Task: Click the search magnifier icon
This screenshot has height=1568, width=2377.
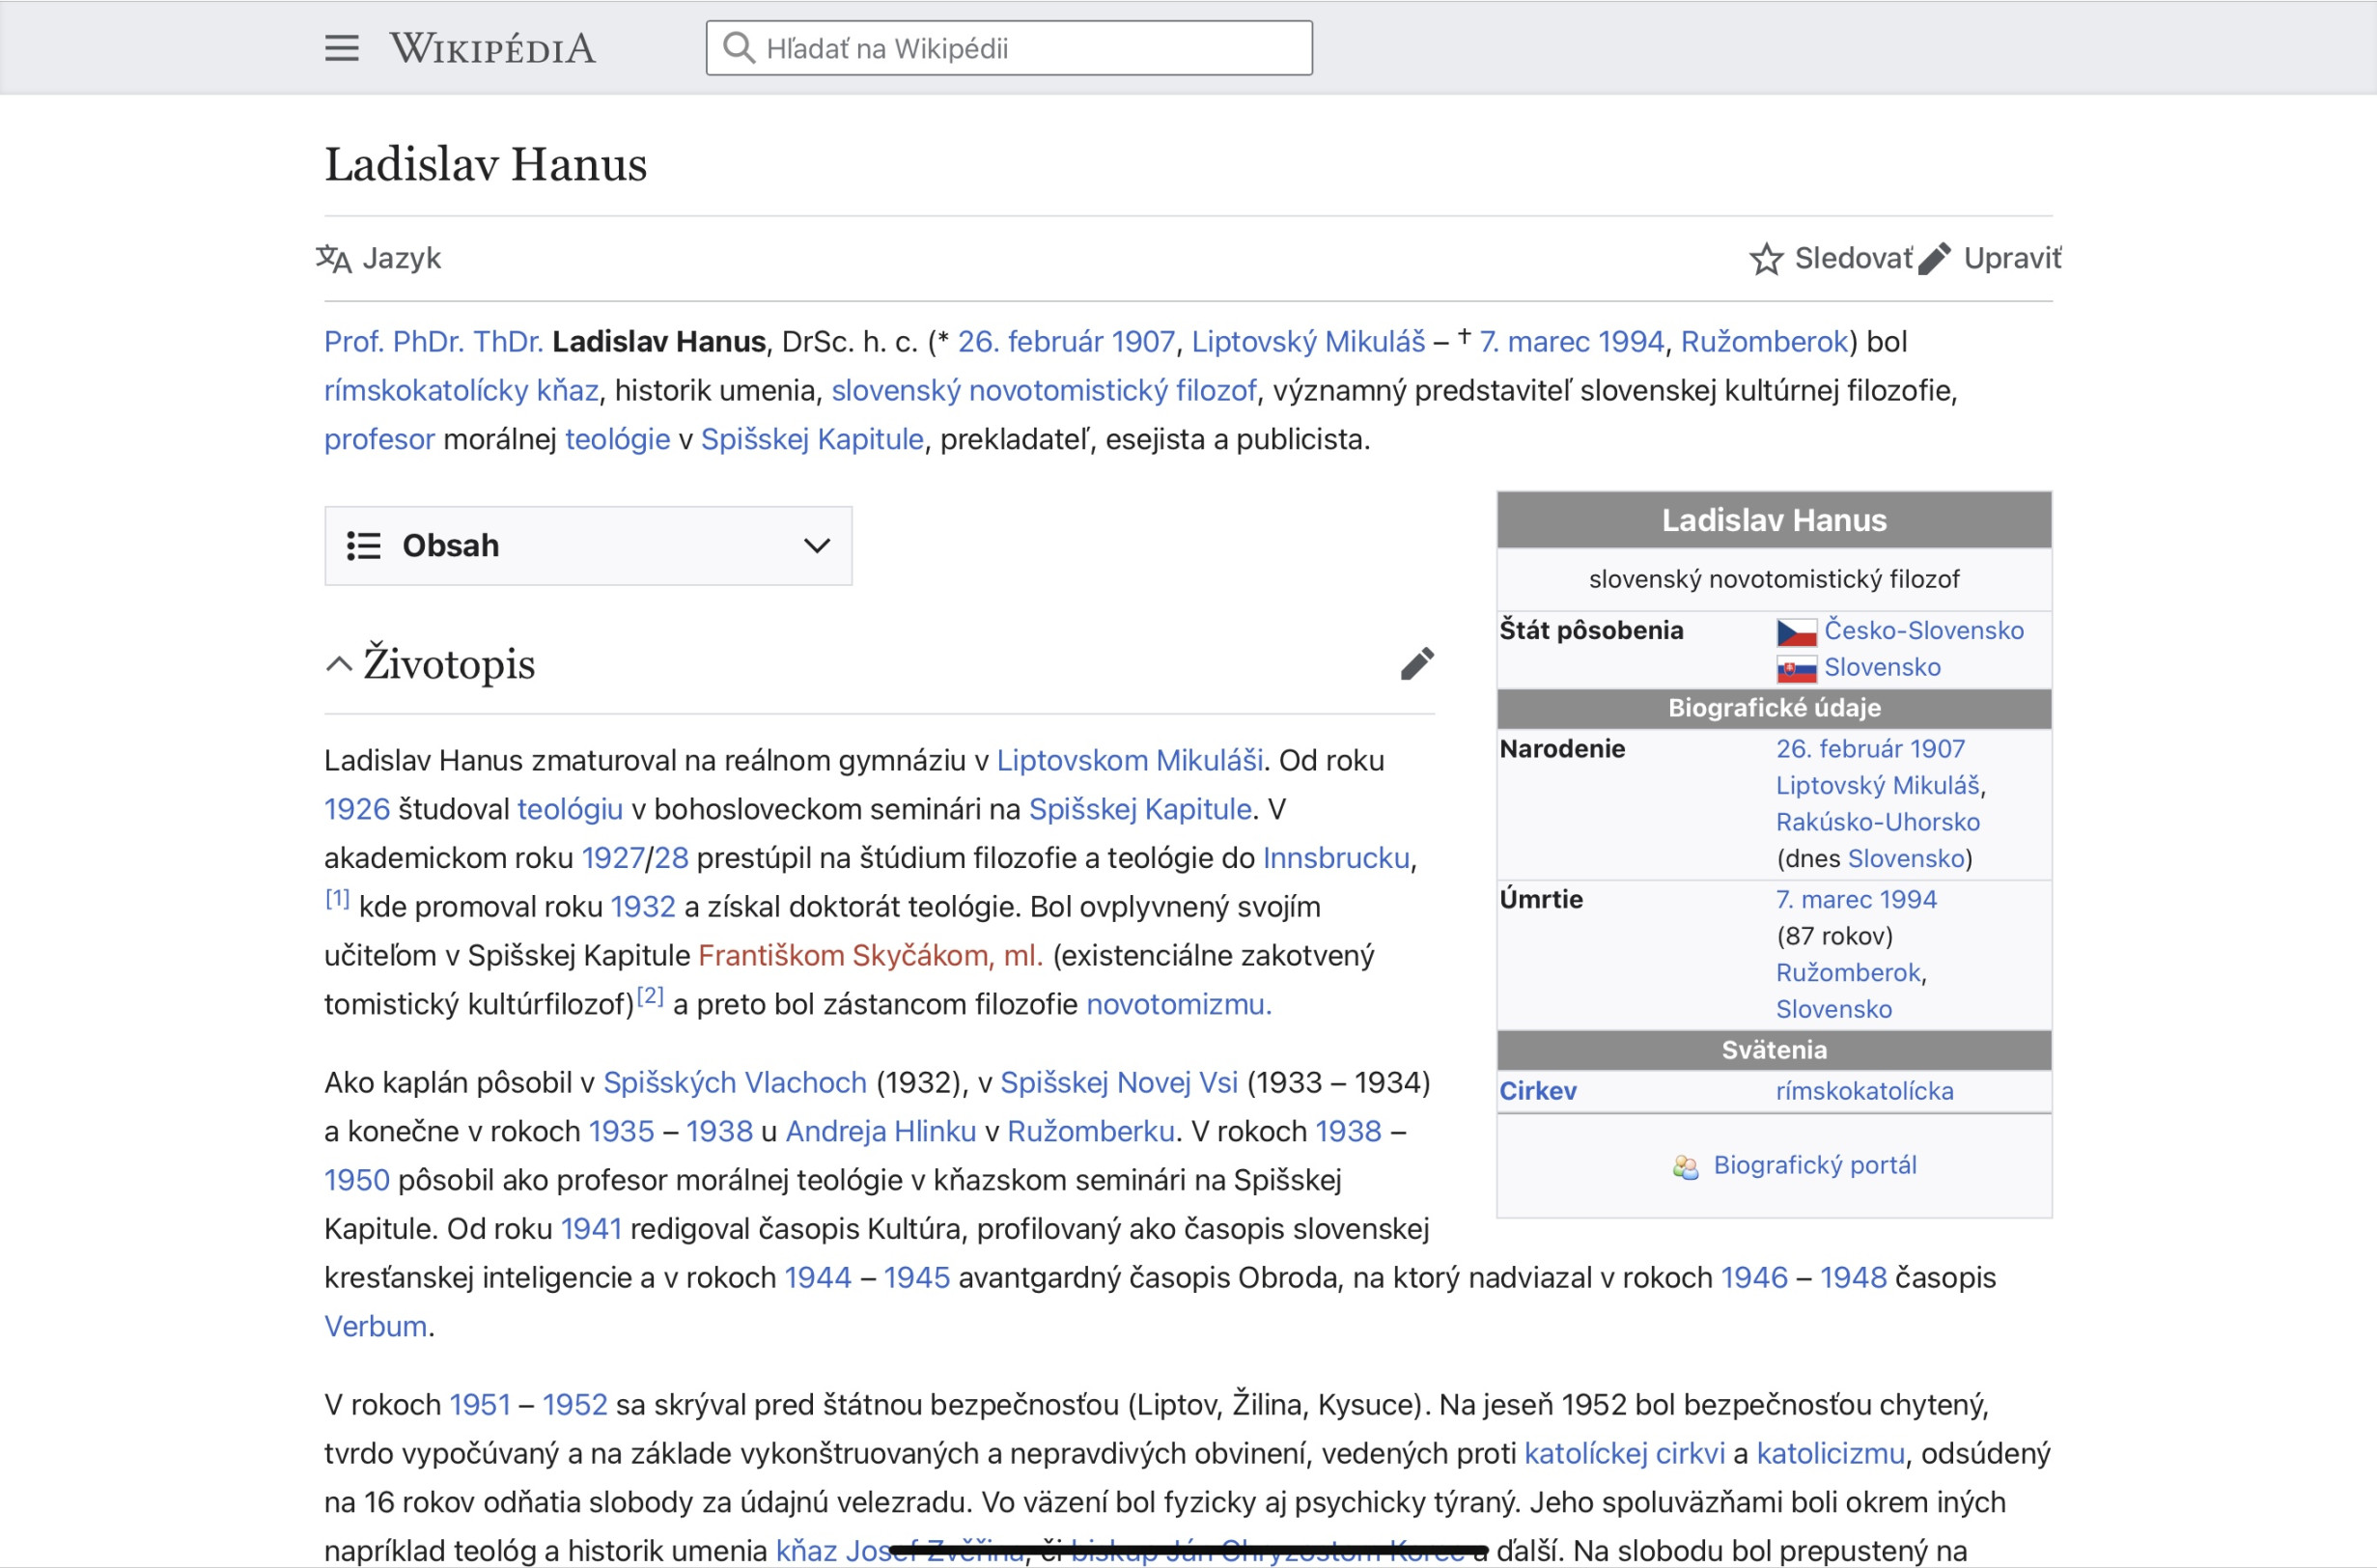Action: pyautogui.click(x=738, y=48)
